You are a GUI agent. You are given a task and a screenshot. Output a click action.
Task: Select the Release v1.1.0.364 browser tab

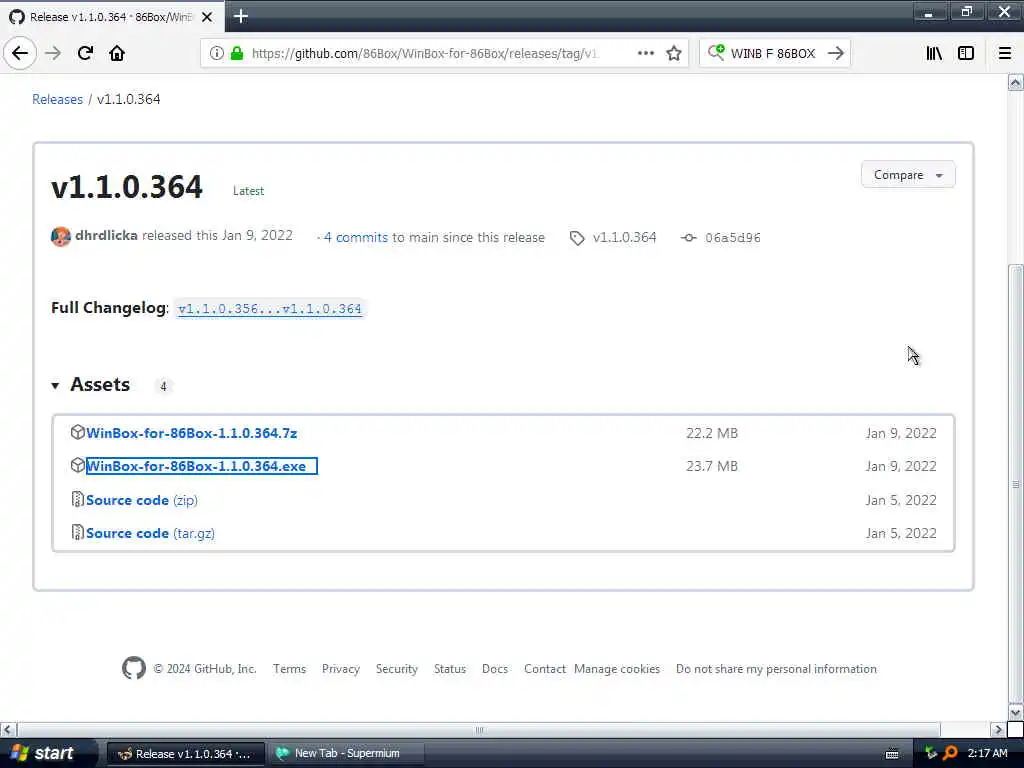click(x=112, y=17)
